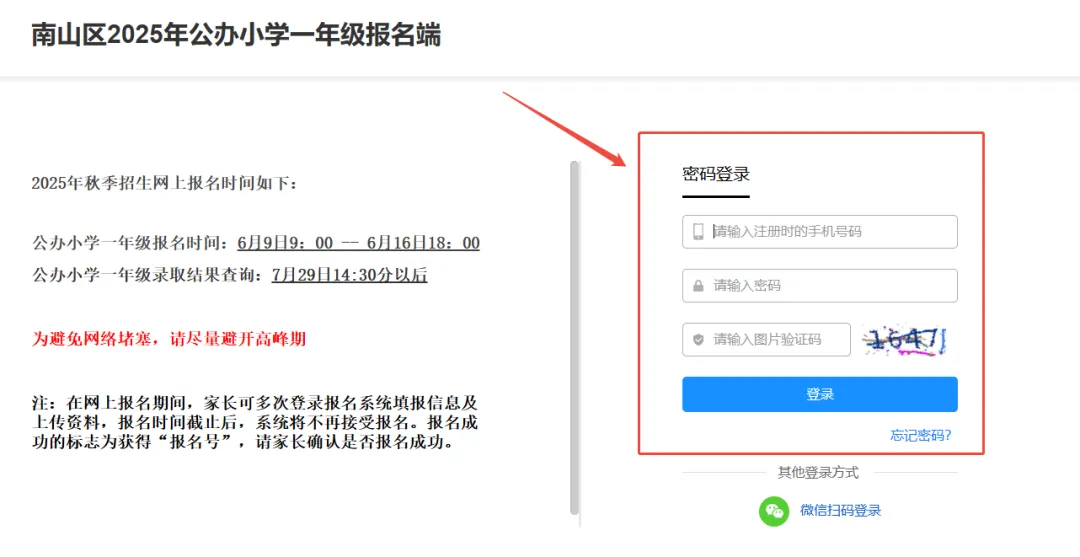Image resolution: width=1080 pixels, height=557 pixels.
Task: Open the 微信扫码登录 link
Action: (x=840, y=511)
